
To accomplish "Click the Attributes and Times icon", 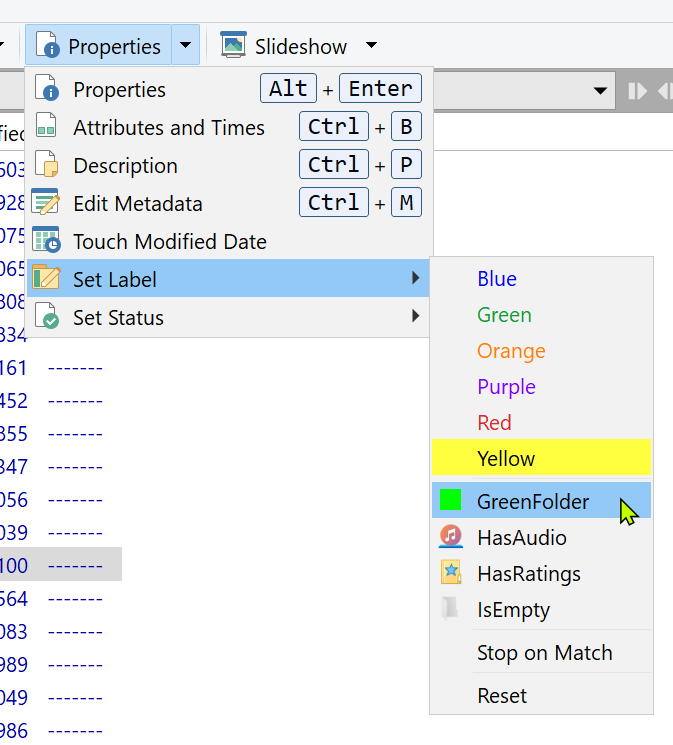I will point(46,125).
